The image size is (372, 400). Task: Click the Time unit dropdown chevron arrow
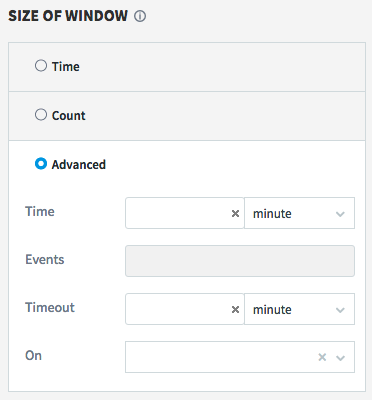click(x=340, y=214)
